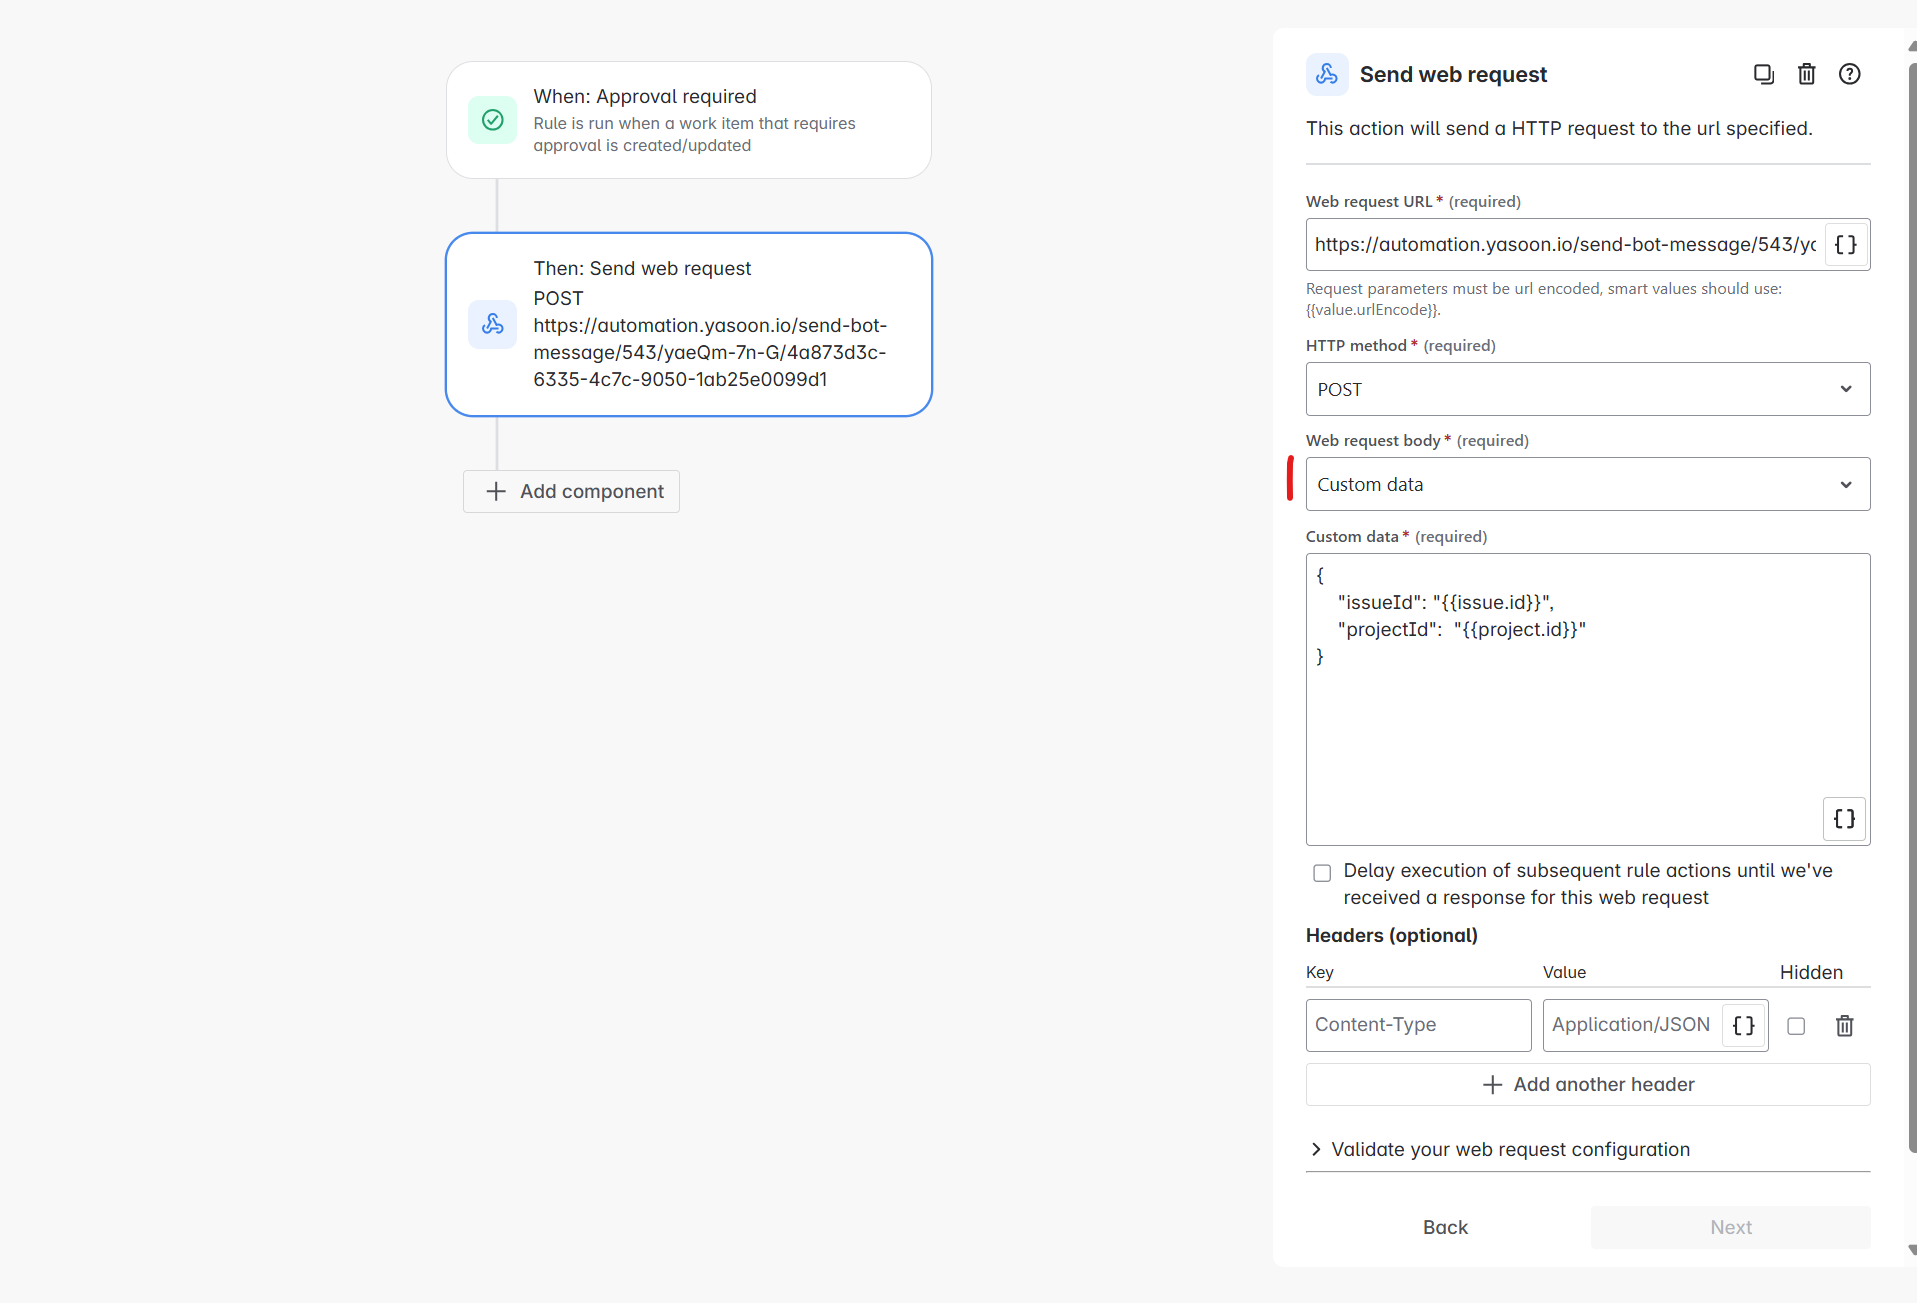Open help for Send web request
This screenshot has width=1917, height=1303.
[1849, 74]
